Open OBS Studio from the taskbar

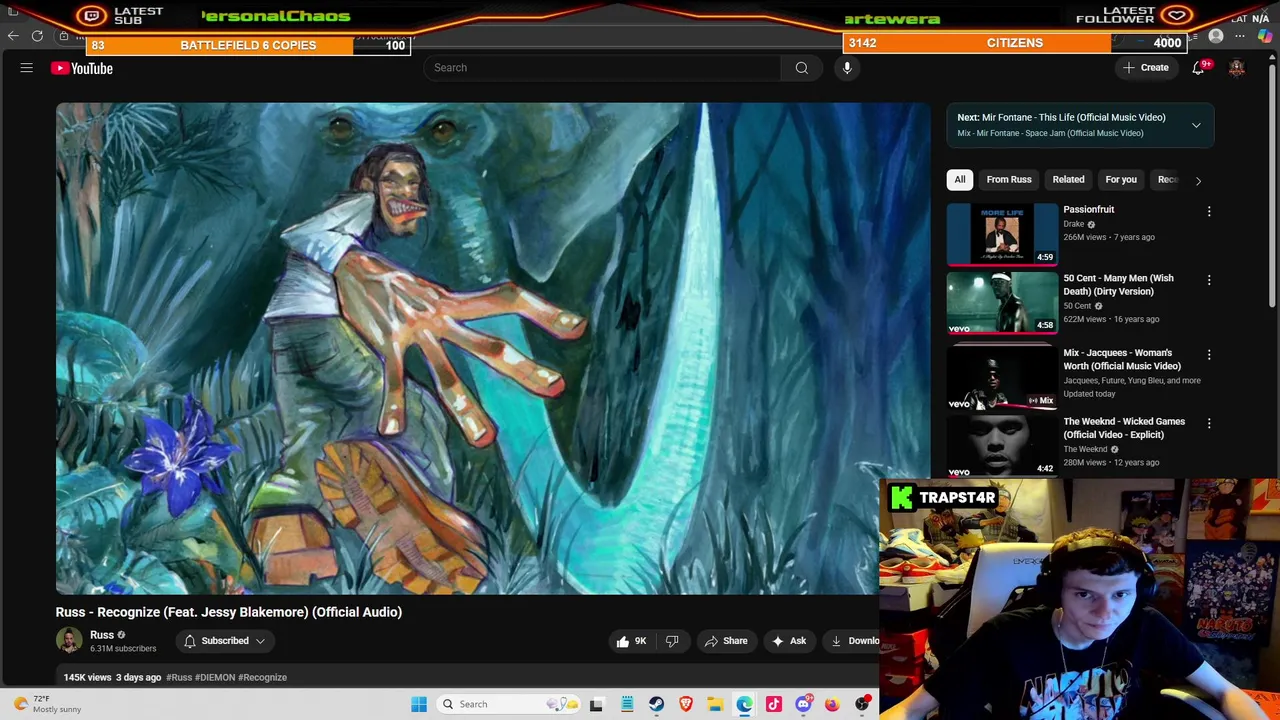click(x=862, y=704)
